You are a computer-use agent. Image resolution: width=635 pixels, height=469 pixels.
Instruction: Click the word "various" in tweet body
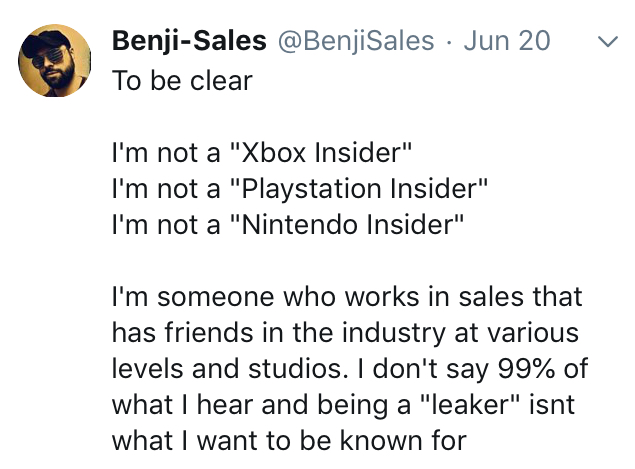[x=533, y=333]
